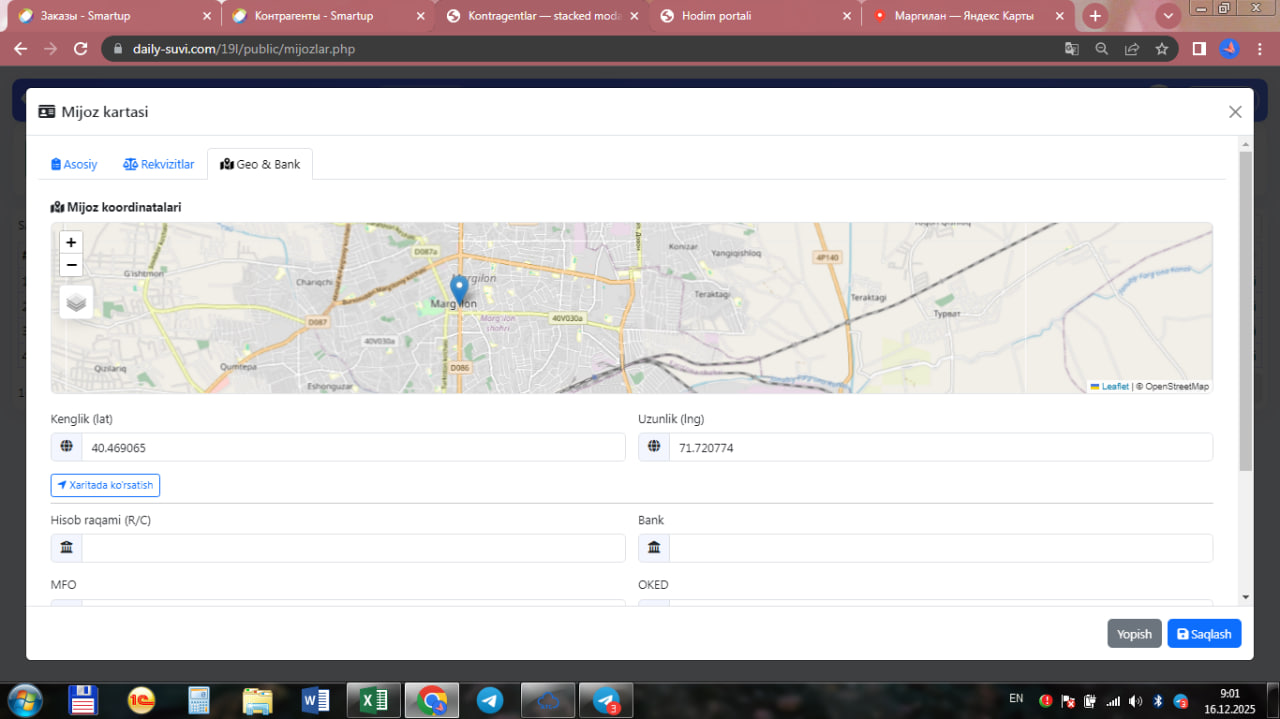Click the modal's vertical scrollbar down arrow
This screenshot has width=1280, height=719.
[1245, 597]
